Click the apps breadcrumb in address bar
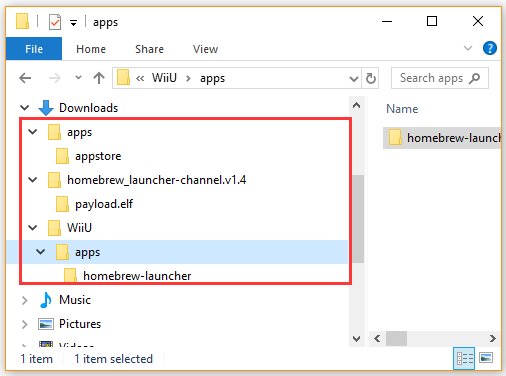Image resolution: width=506 pixels, height=376 pixels. click(x=212, y=79)
